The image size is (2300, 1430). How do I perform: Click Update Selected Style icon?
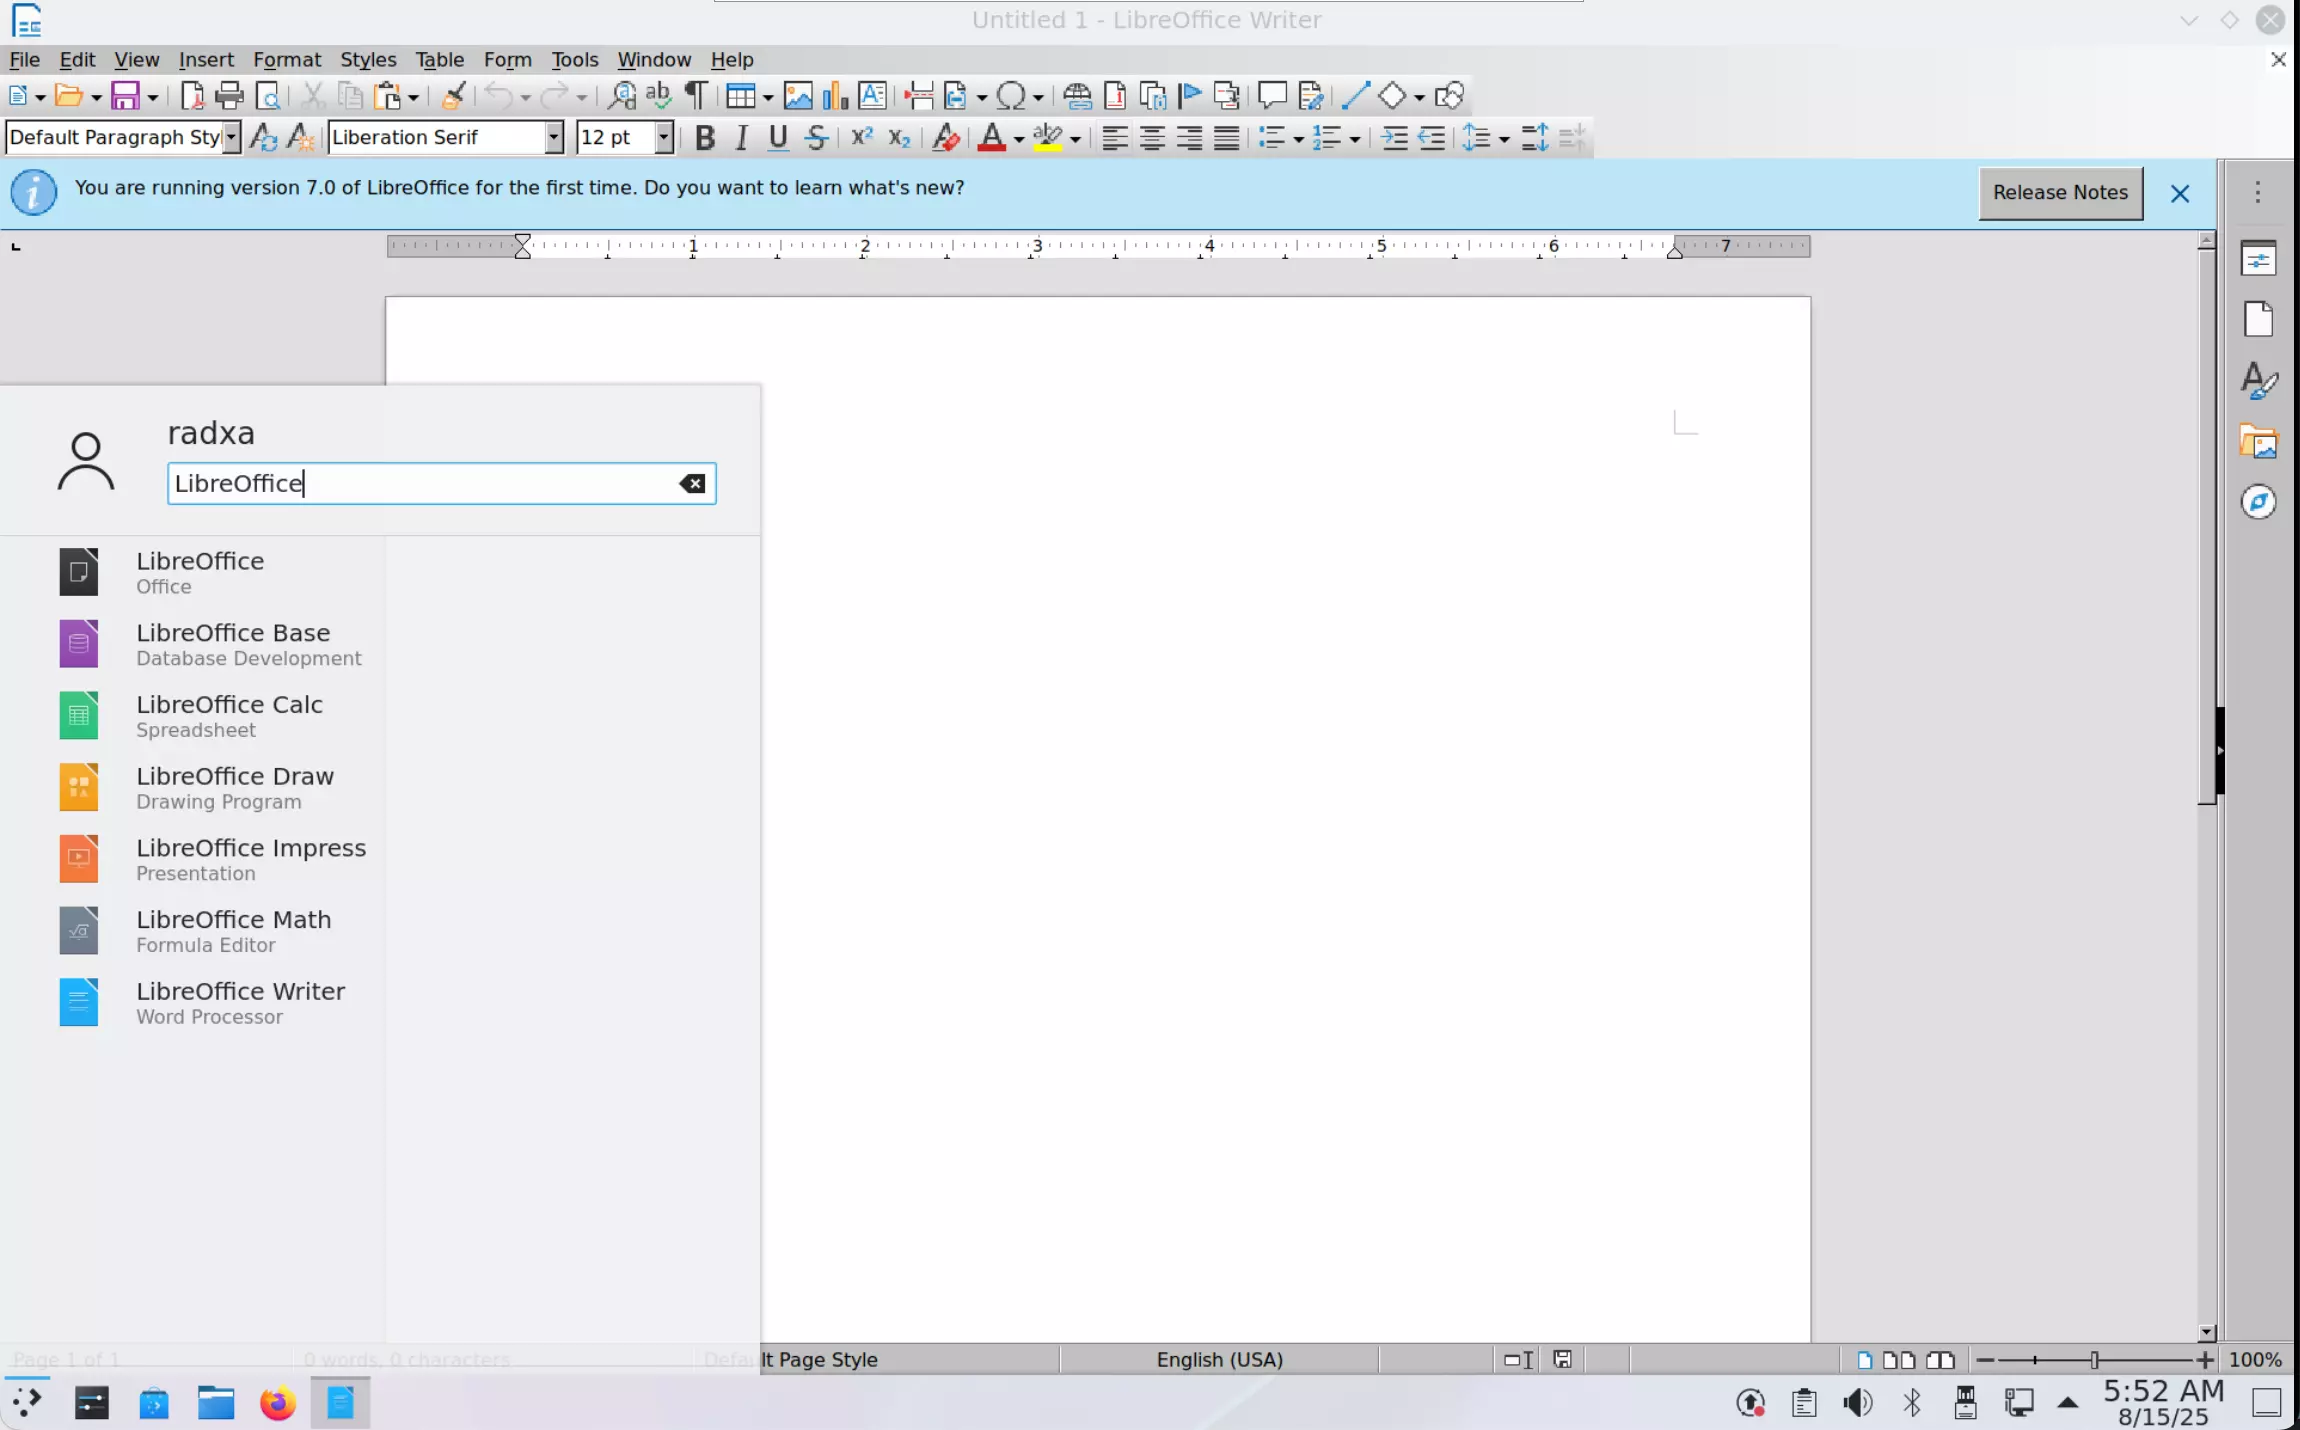(263, 138)
